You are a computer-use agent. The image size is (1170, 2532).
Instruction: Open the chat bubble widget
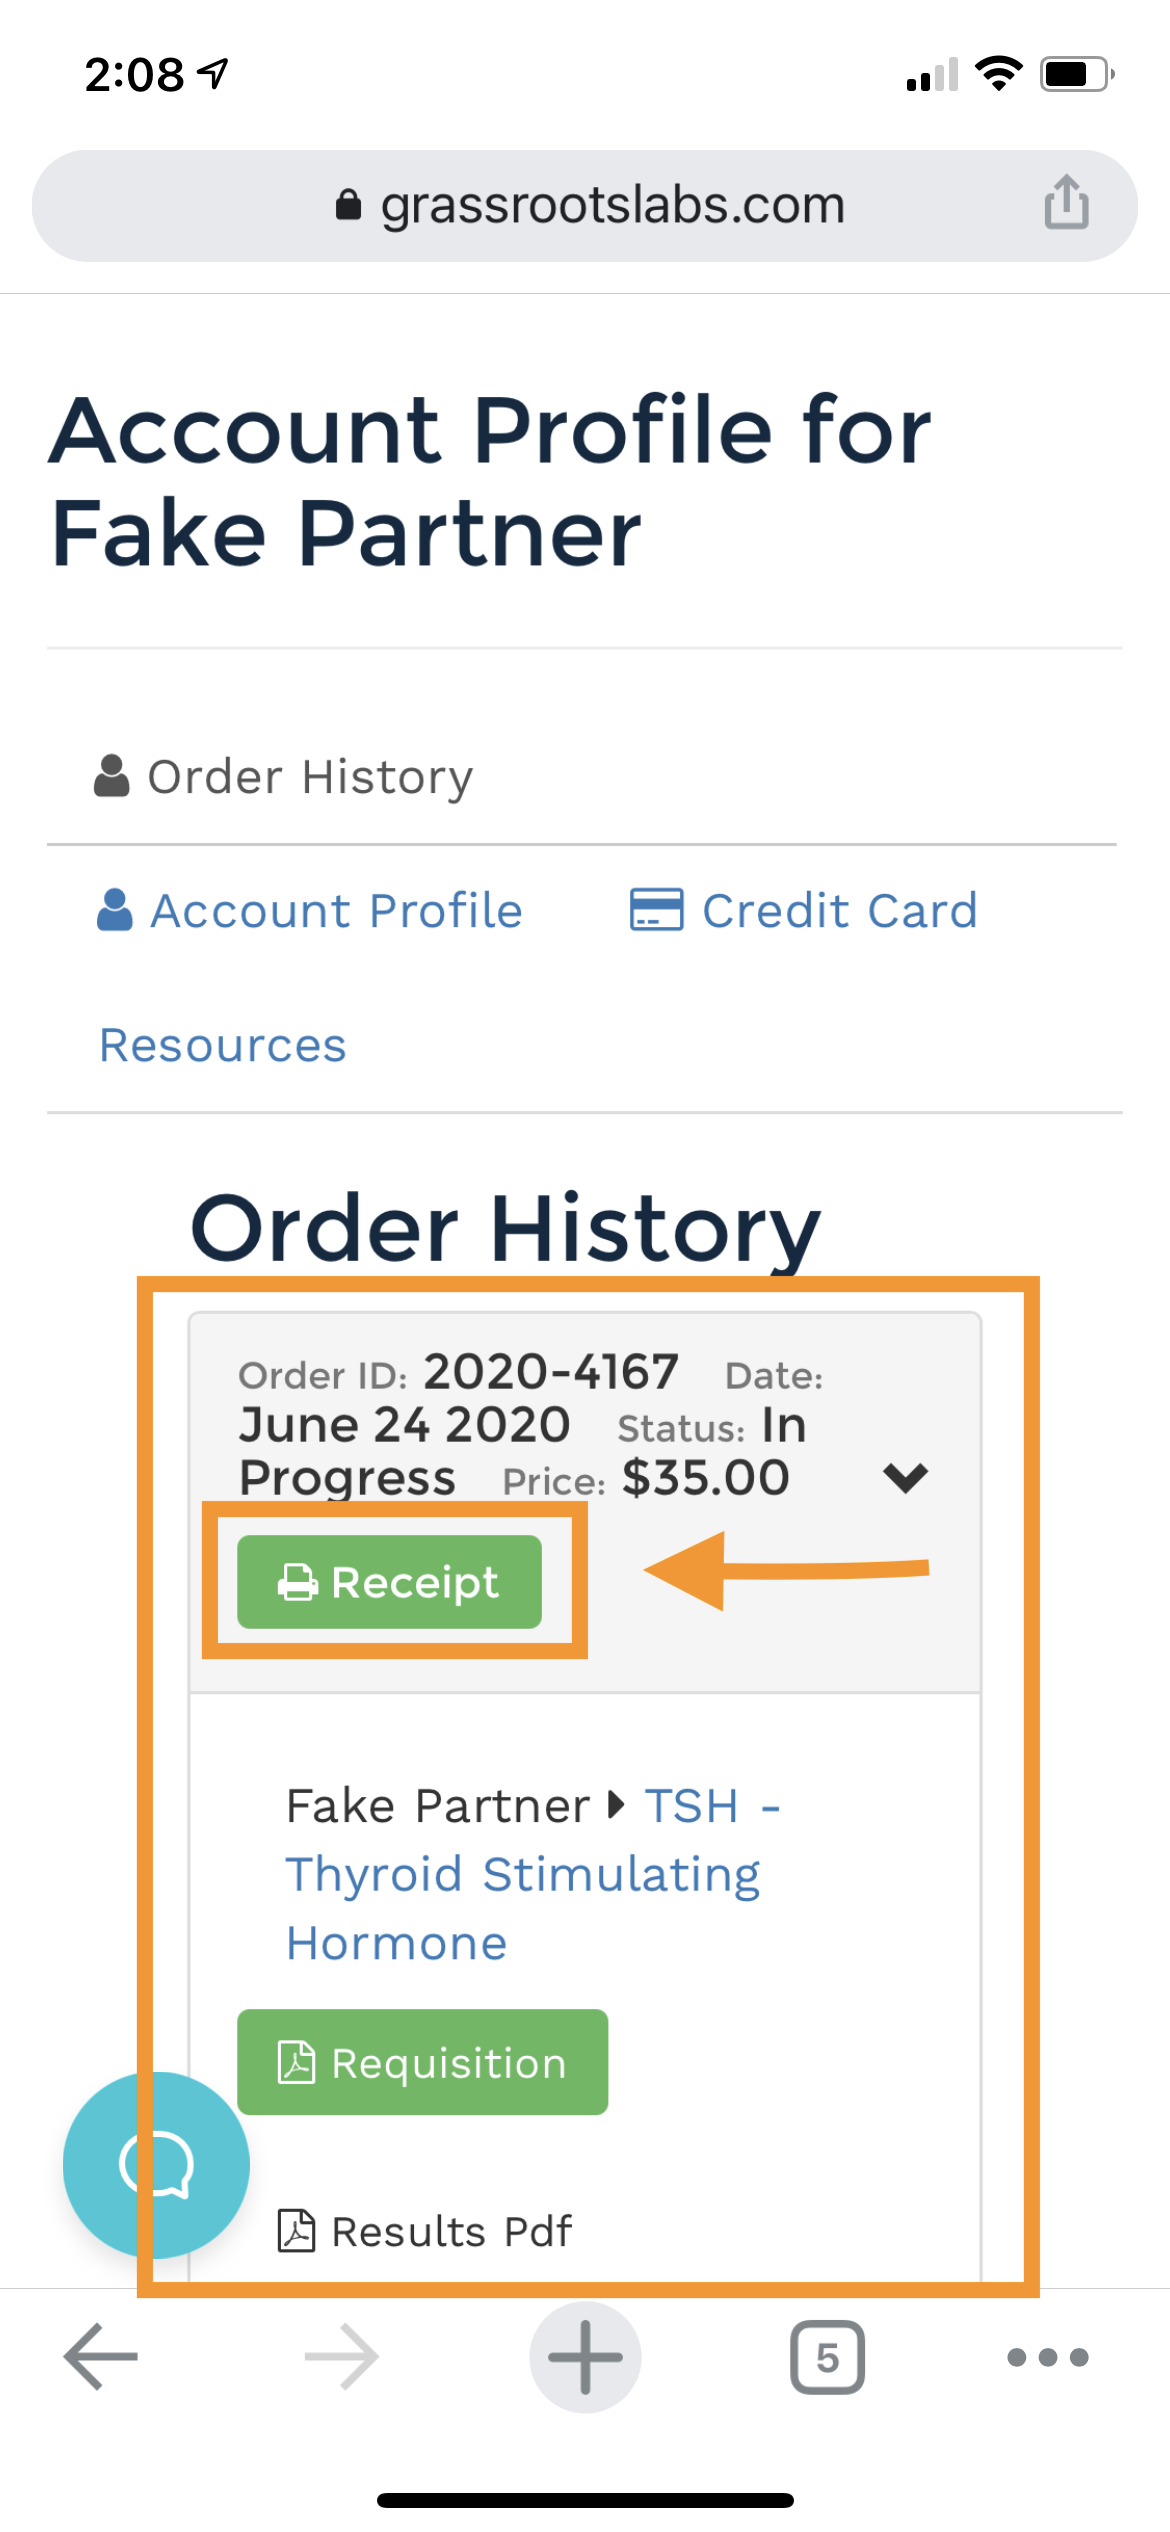(x=156, y=2164)
